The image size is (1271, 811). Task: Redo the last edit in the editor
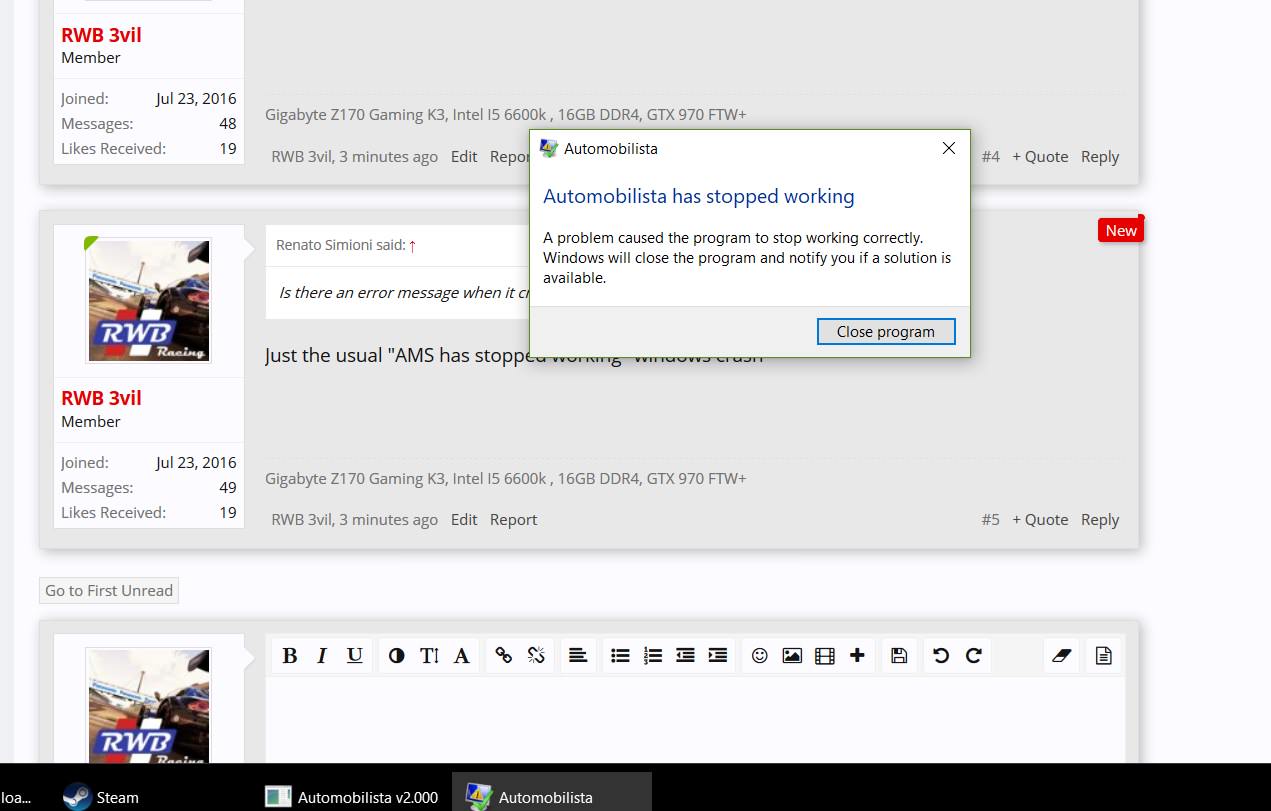(974, 655)
